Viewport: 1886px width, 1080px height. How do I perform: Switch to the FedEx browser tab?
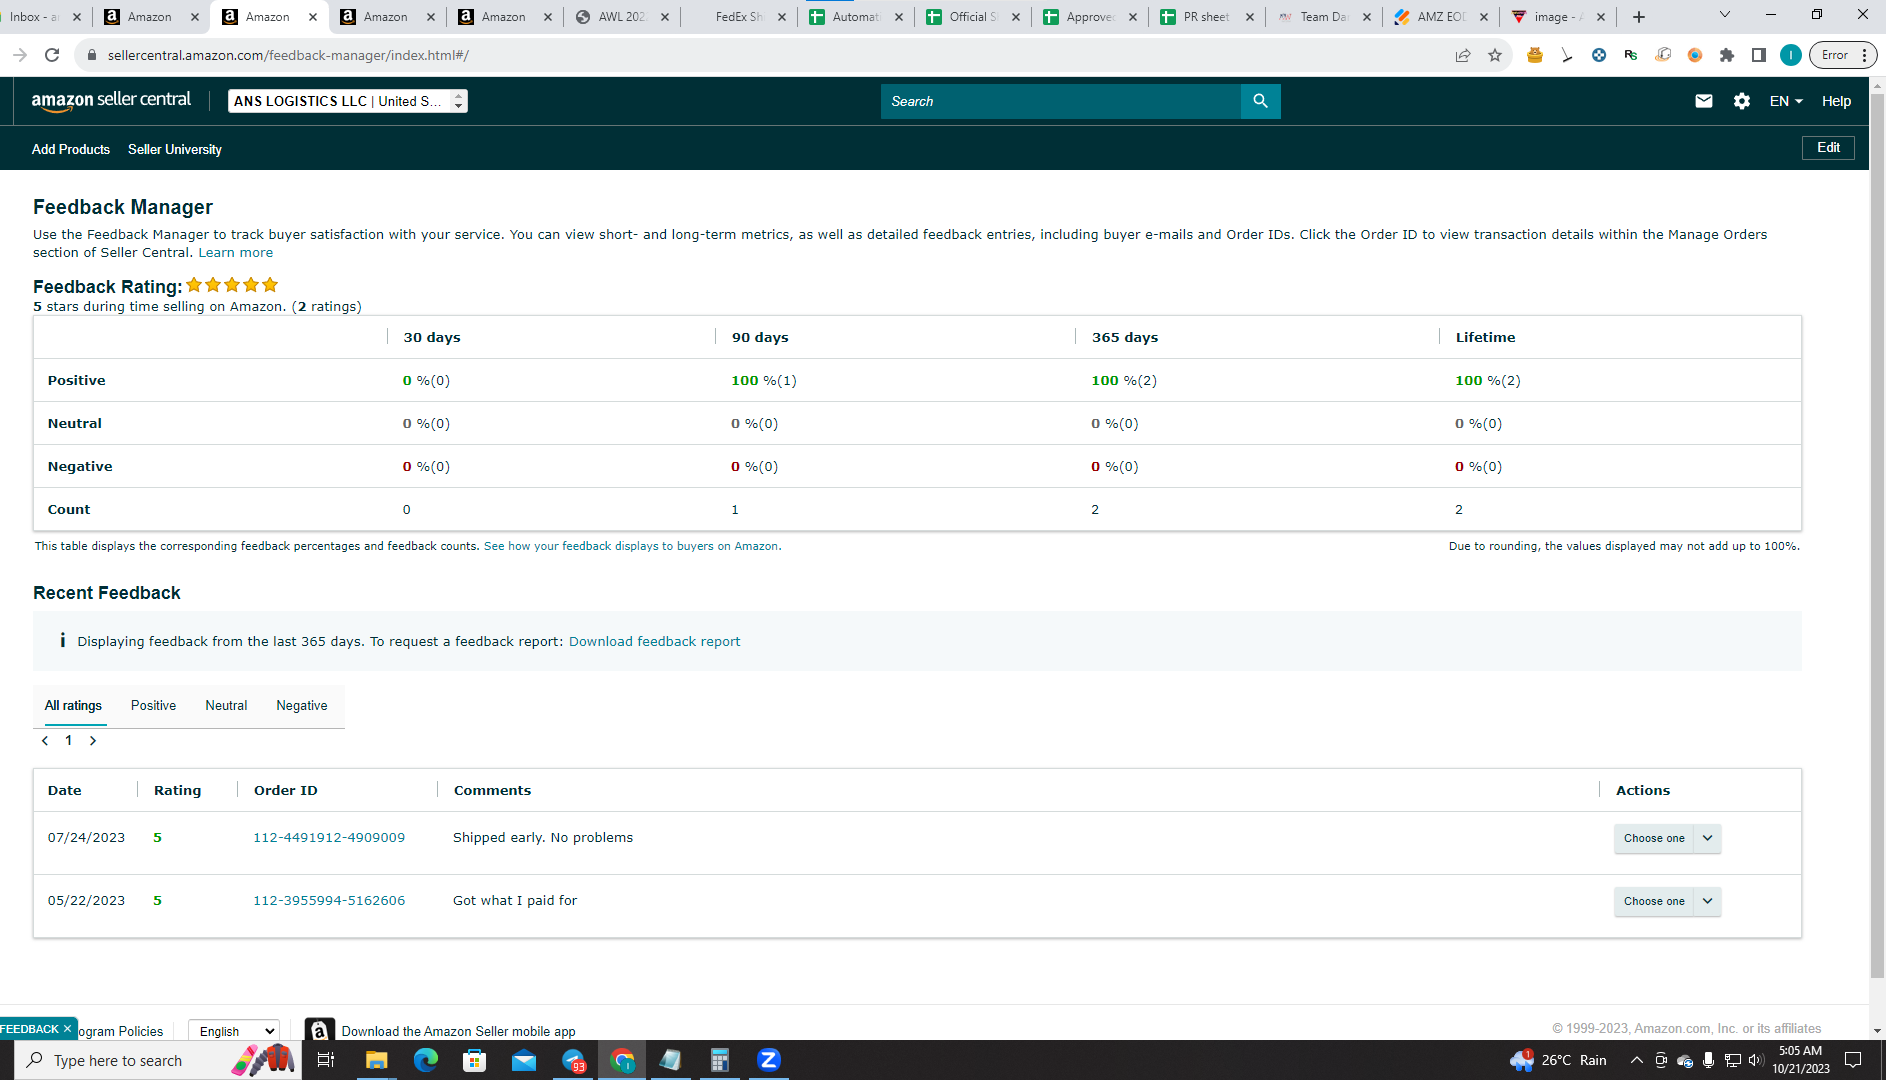pyautogui.click(x=739, y=17)
